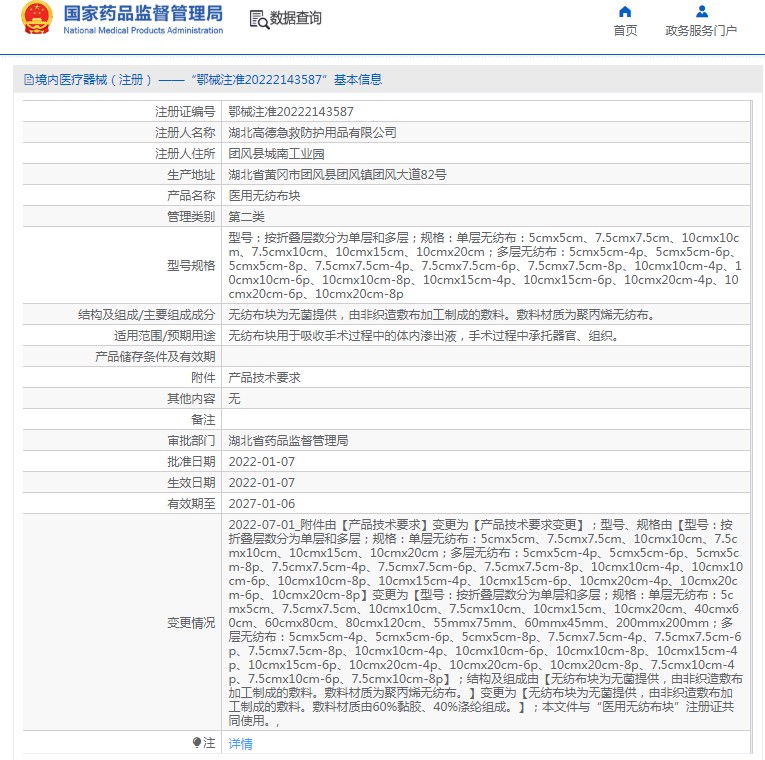Screen dimensions: 765x760
Task: Select product name 医用无纺布块
Action: pyautogui.click(x=264, y=196)
